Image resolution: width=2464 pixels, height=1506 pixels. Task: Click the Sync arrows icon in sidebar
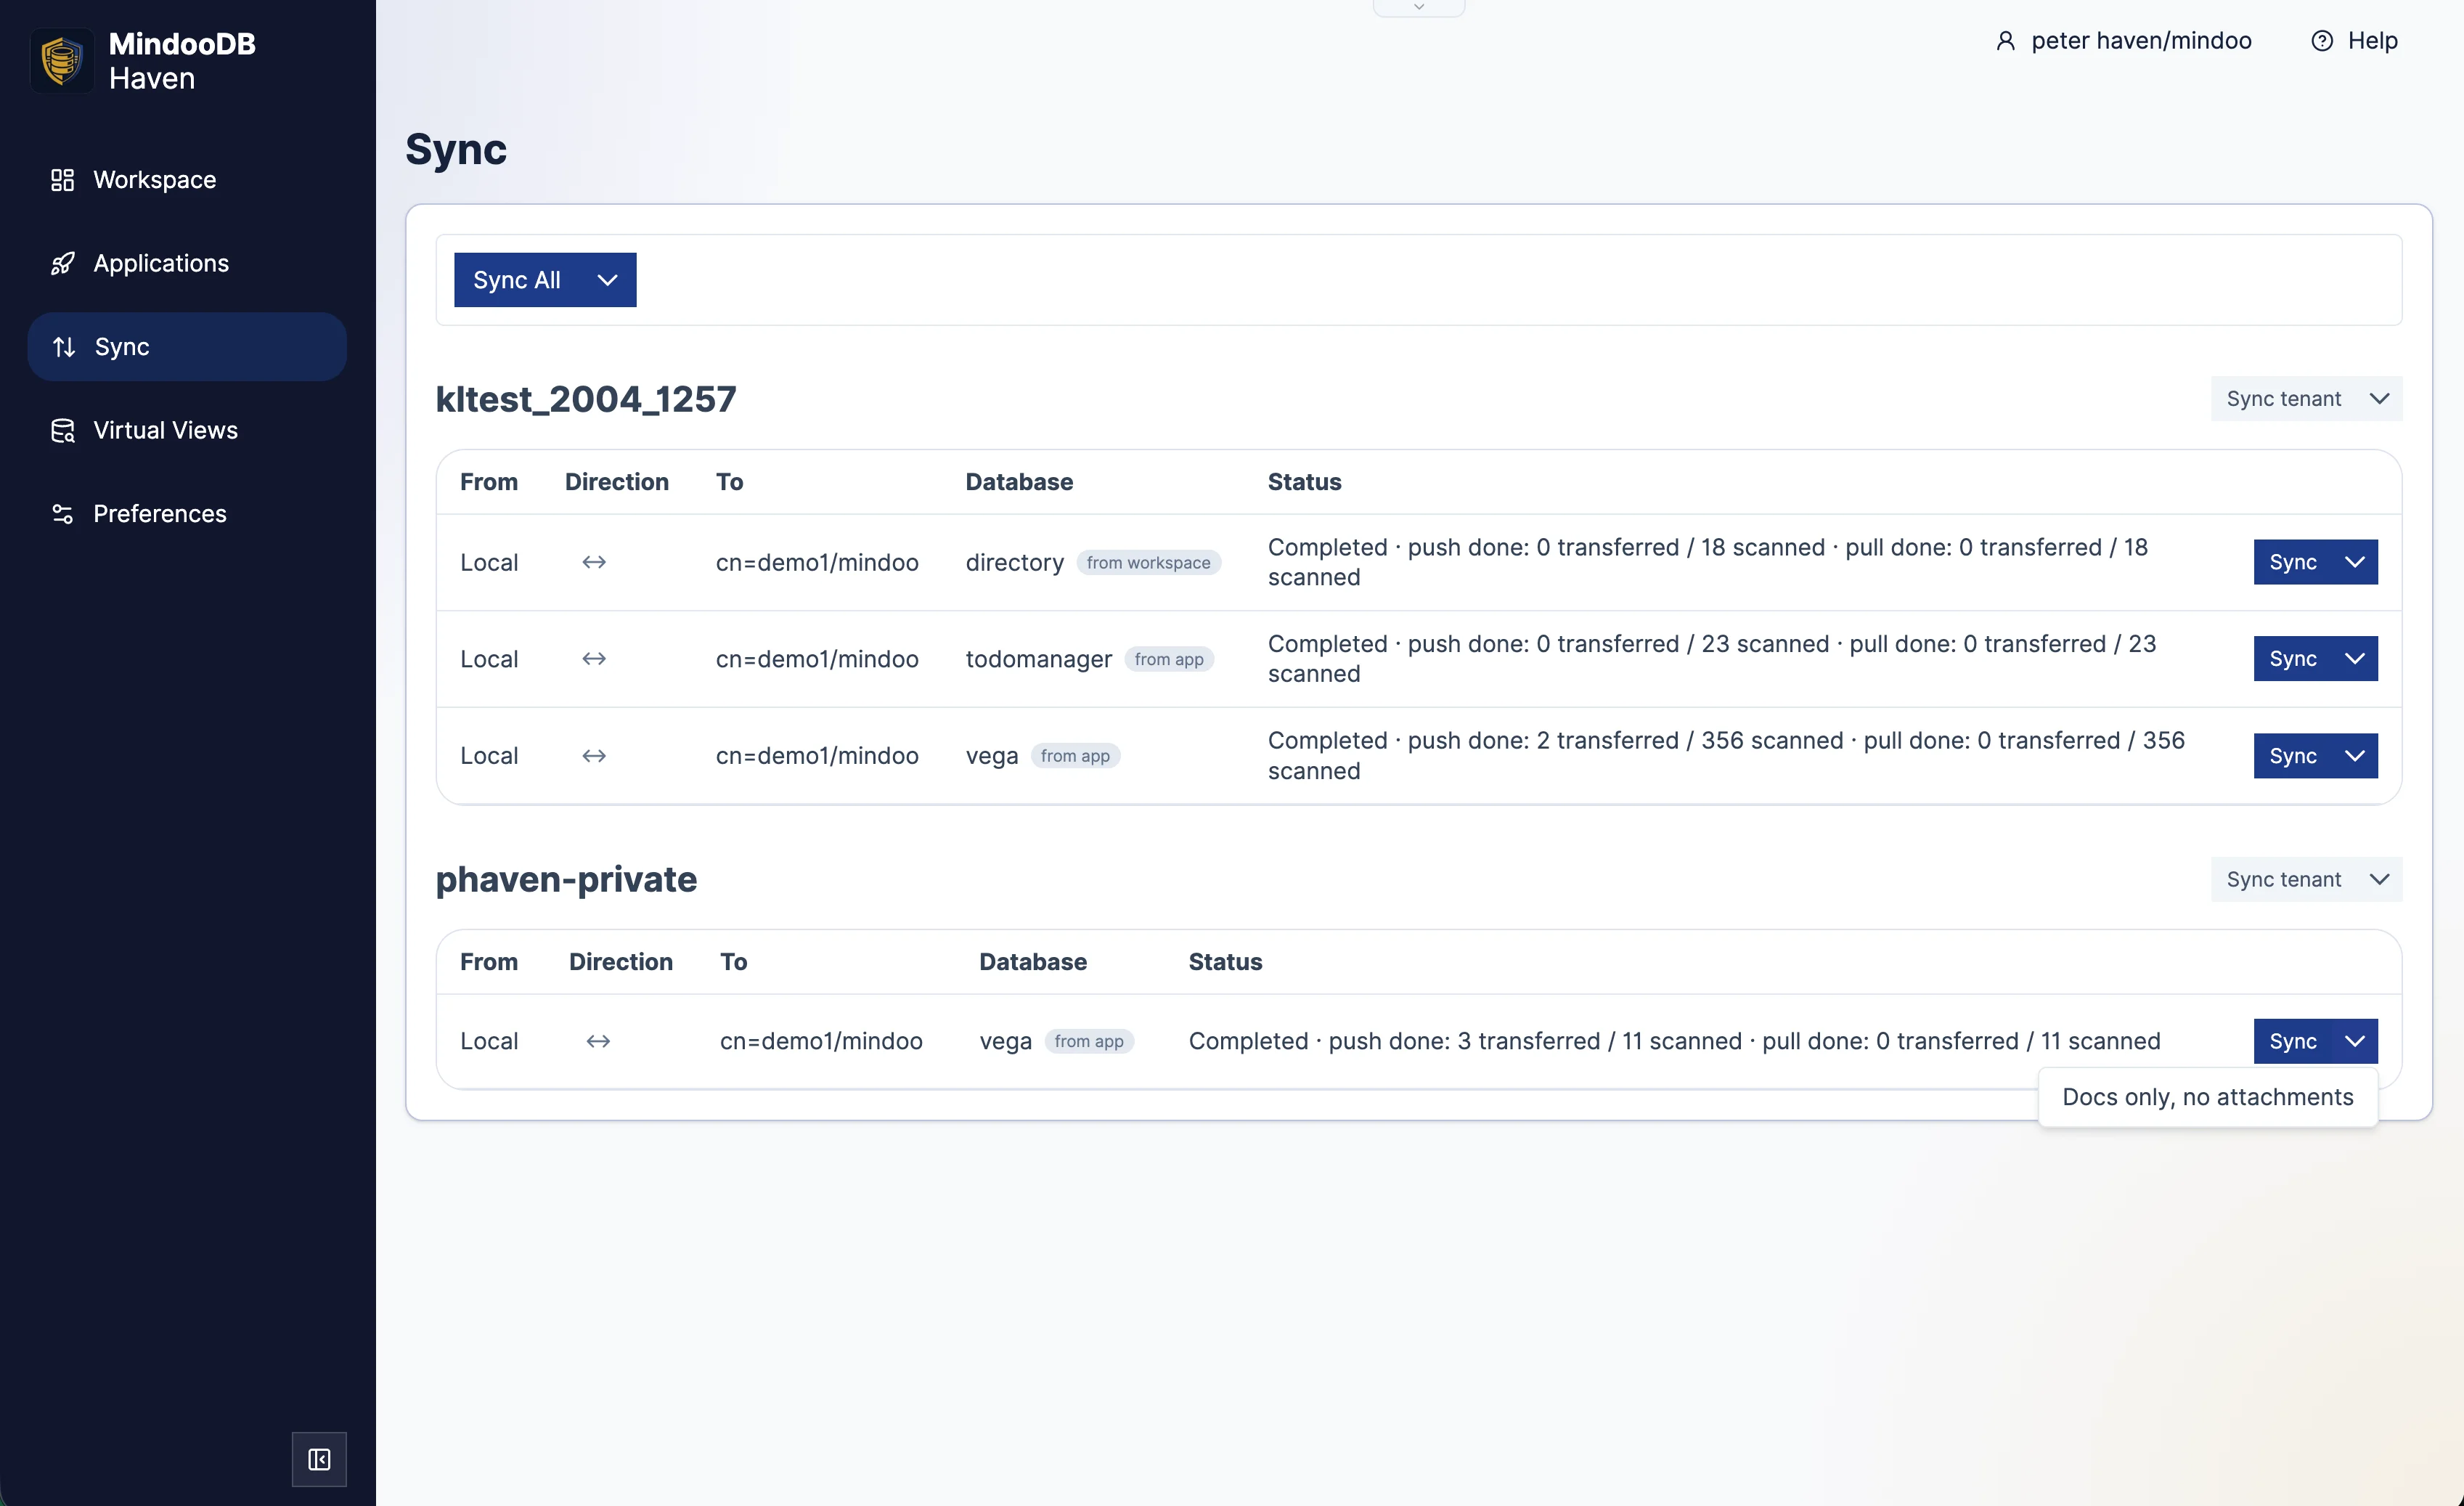[x=64, y=346]
